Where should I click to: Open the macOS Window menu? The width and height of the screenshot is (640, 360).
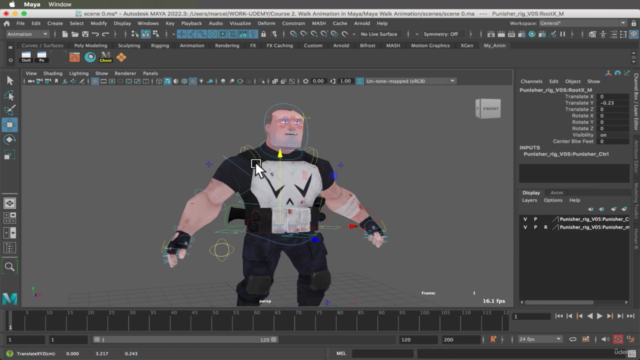point(60,4)
